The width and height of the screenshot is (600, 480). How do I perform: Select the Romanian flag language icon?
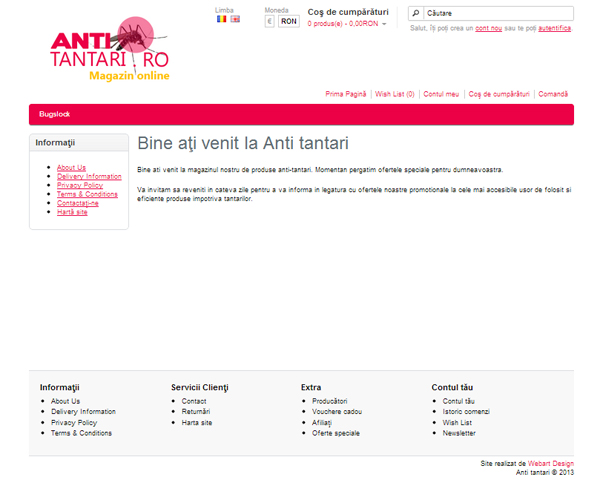pyautogui.click(x=221, y=20)
